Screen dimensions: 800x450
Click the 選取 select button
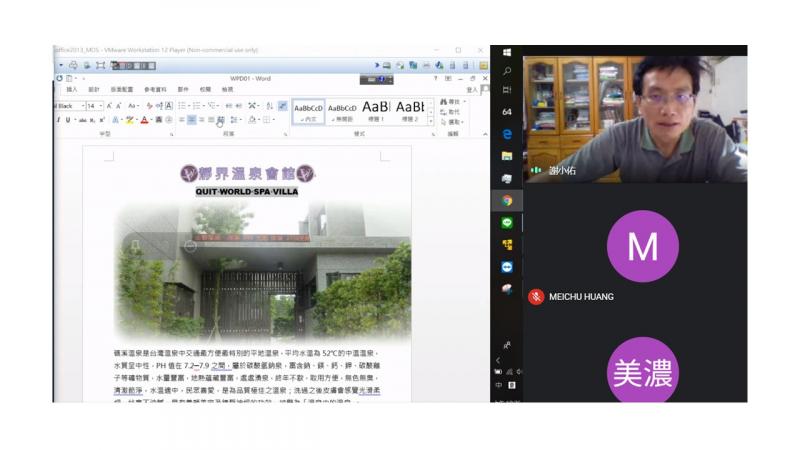[x=452, y=122]
